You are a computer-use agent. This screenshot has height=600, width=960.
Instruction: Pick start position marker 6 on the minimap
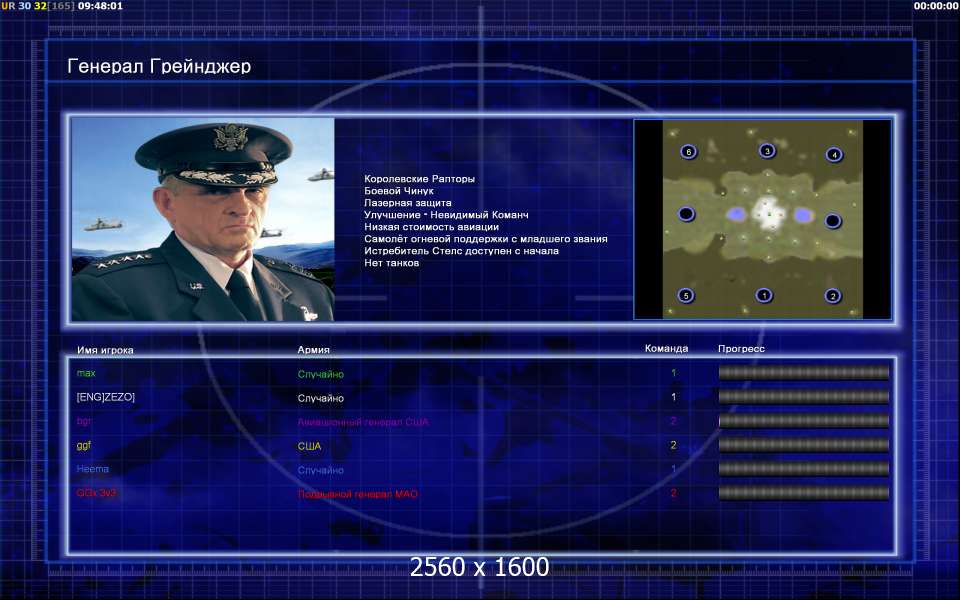coord(689,151)
